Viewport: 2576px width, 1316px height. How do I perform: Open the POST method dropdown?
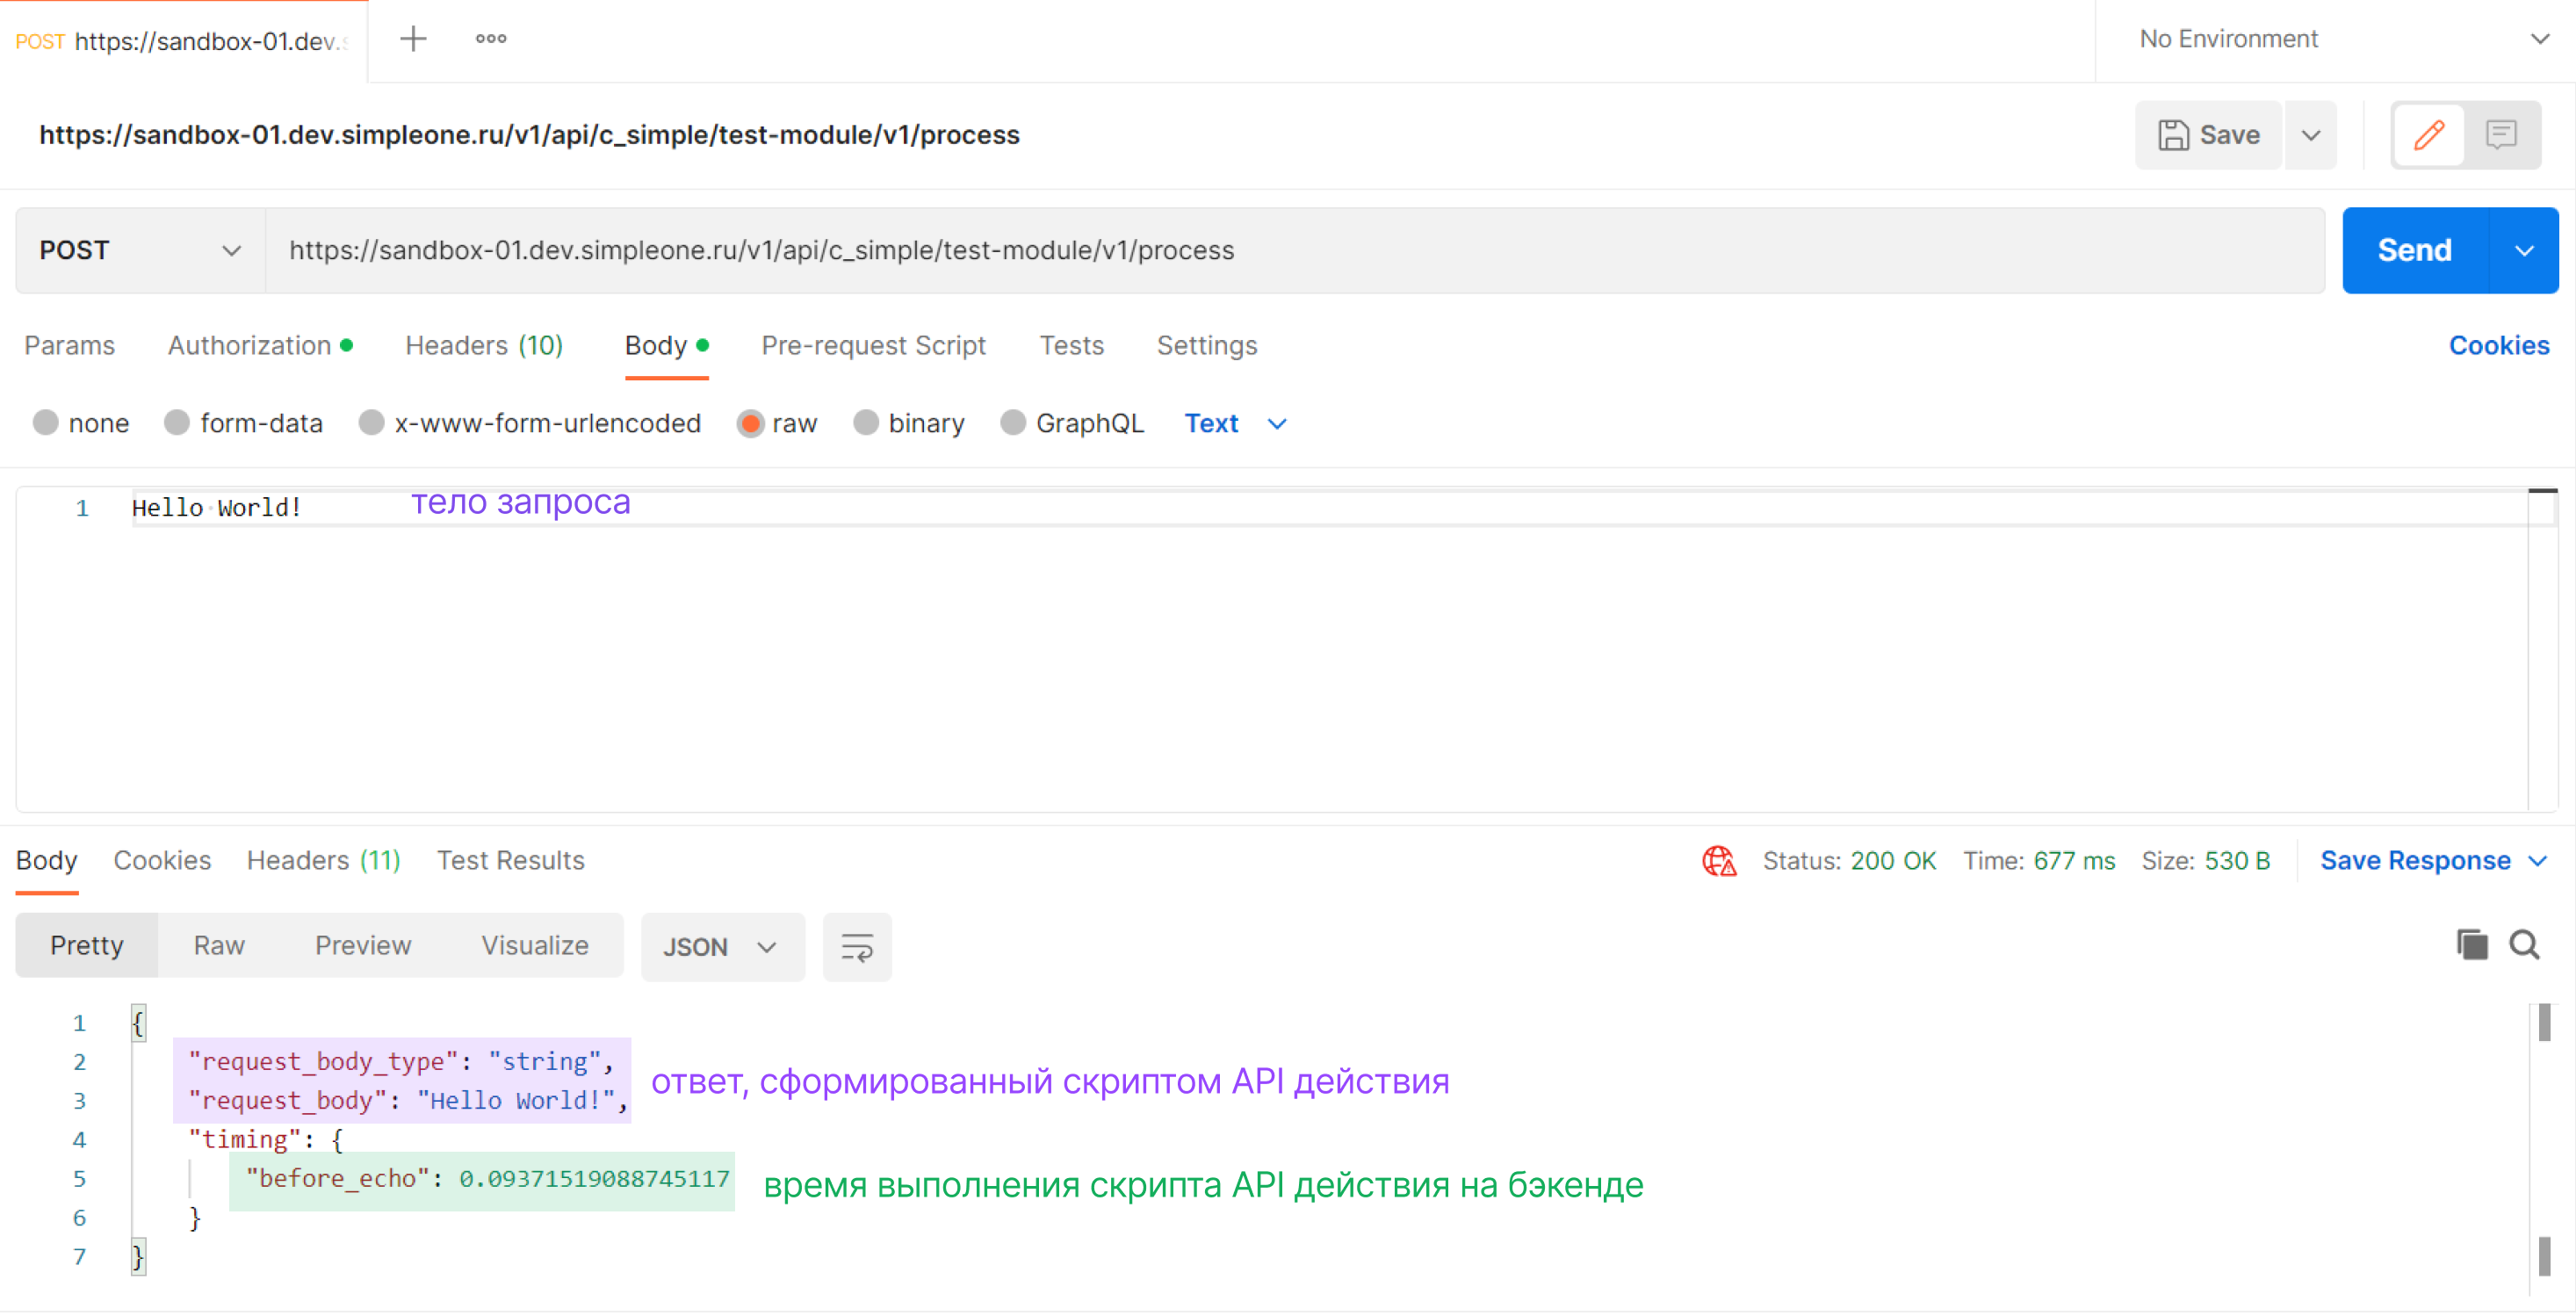point(140,250)
